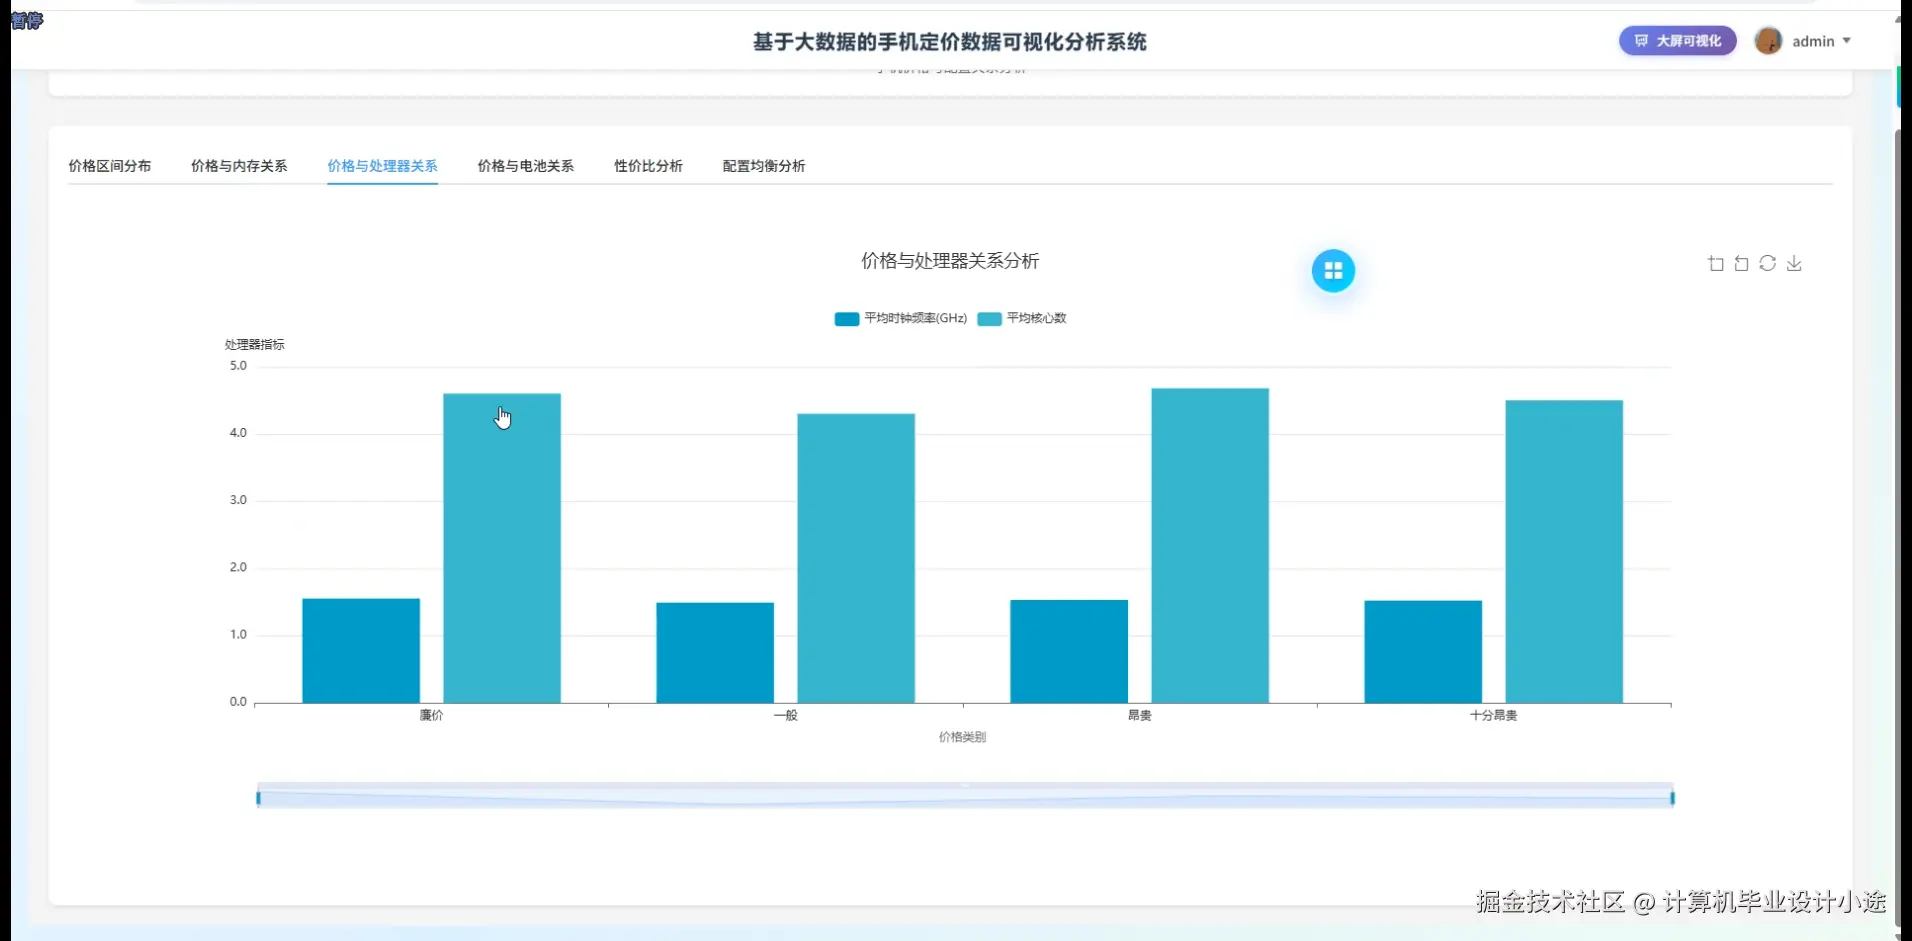Viewport: 1912px width, 941px height.
Task: Click the 一般 core count bar
Action: (856, 558)
